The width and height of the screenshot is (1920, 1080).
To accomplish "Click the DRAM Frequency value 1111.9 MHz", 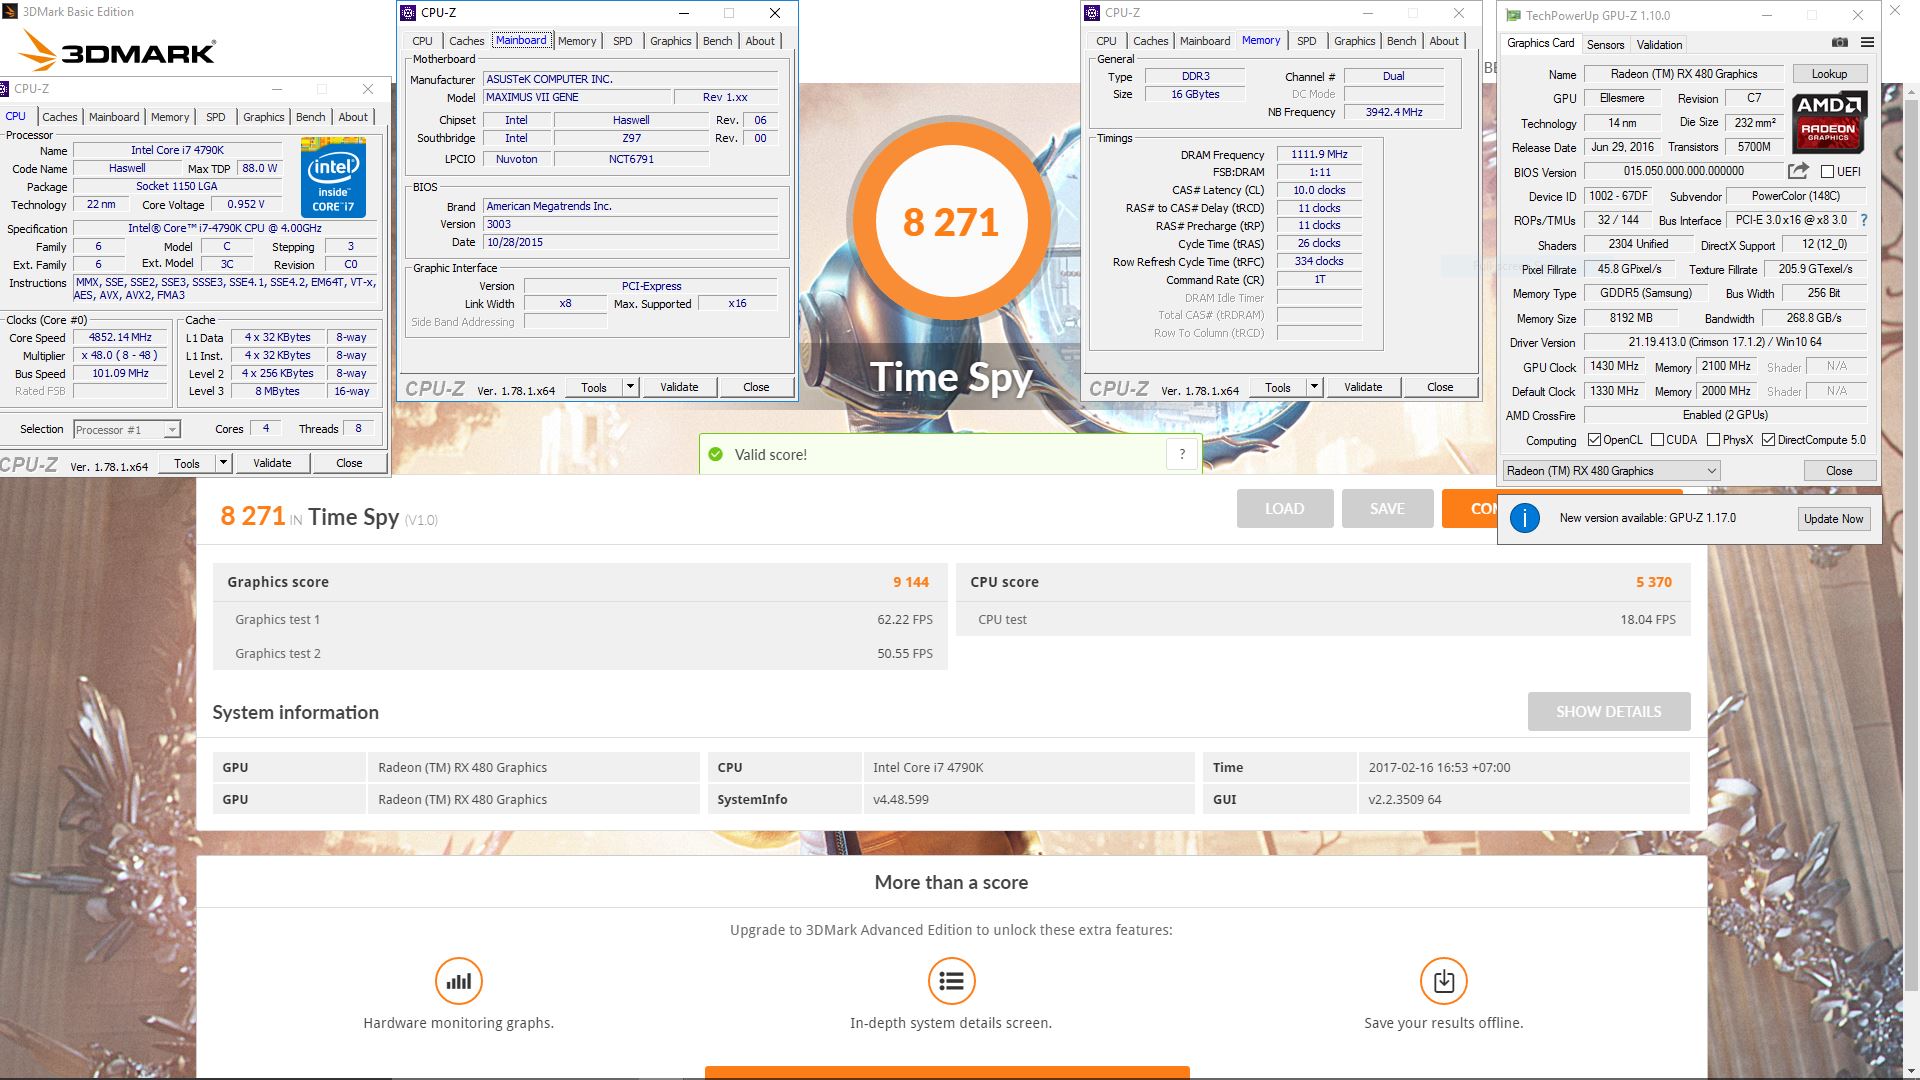I will click(x=1319, y=154).
